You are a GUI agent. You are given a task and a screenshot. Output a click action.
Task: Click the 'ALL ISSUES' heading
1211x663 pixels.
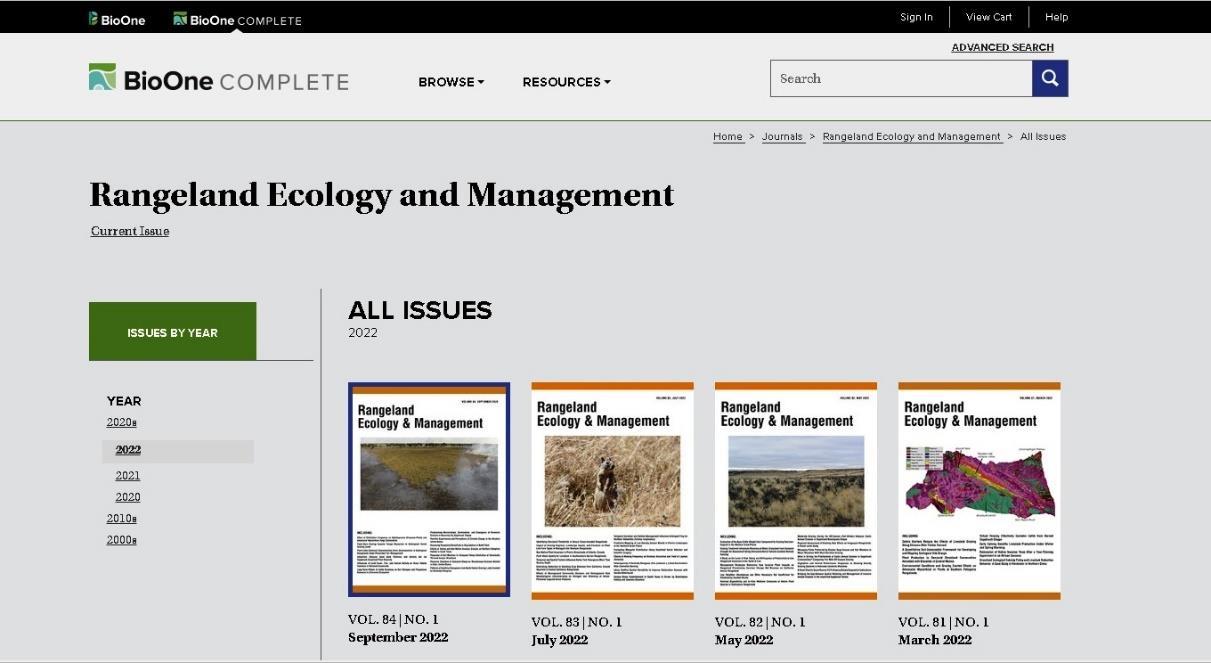[x=420, y=310]
